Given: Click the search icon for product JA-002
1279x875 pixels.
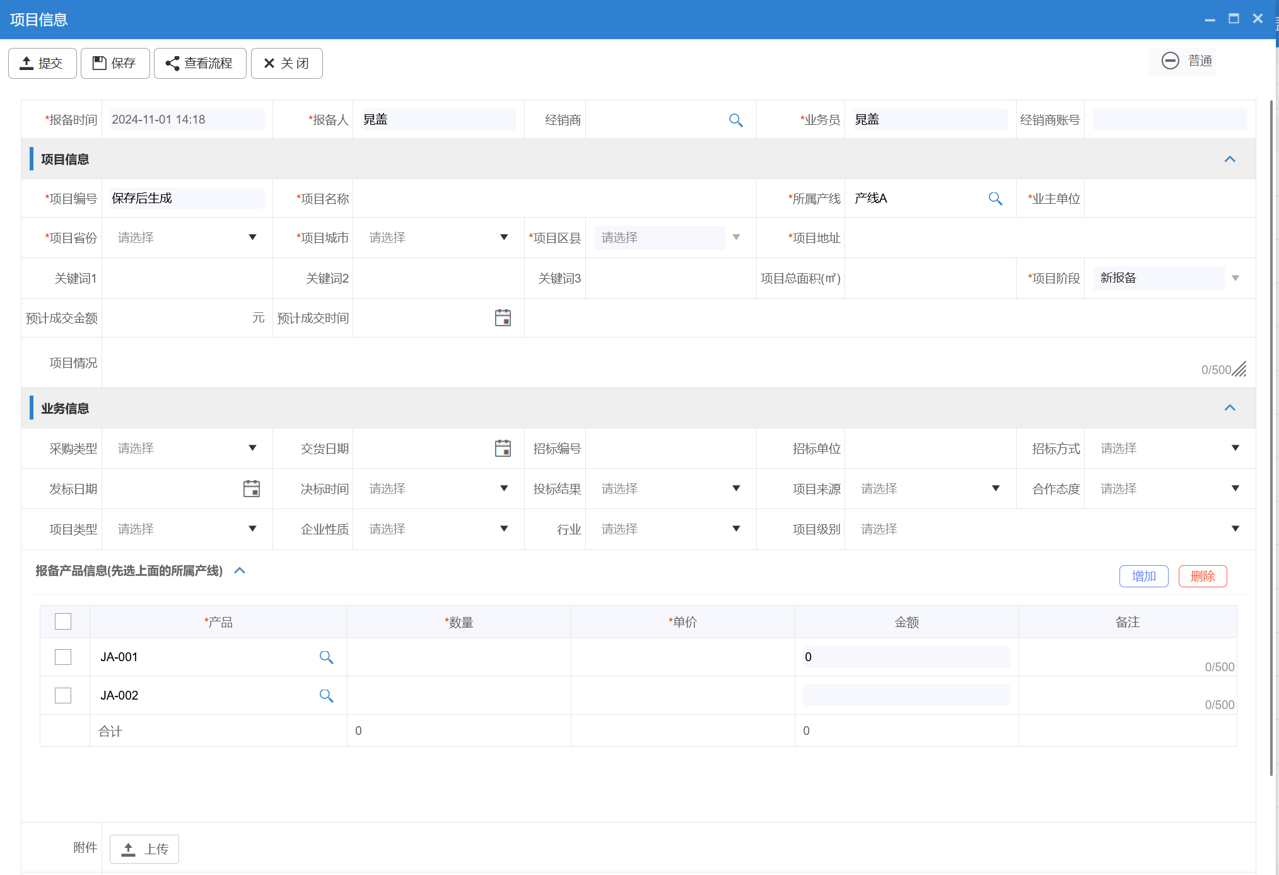Looking at the screenshot, I should click(x=326, y=696).
